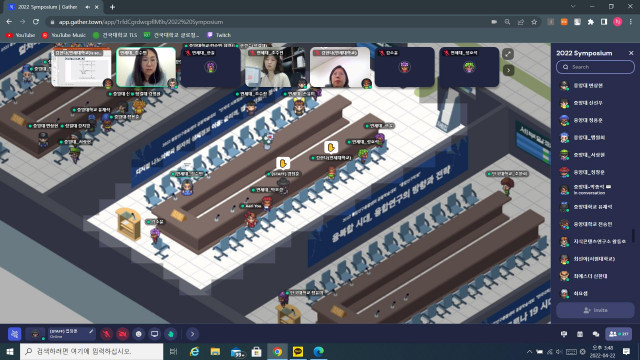This screenshot has width=640, height=360.
Task: Open the avatar character customization icon
Action: point(36,334)
